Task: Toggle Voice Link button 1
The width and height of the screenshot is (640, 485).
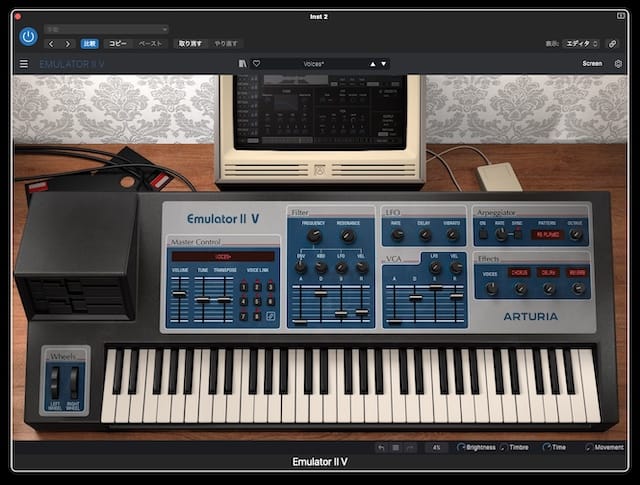Action: coord(244,287)
